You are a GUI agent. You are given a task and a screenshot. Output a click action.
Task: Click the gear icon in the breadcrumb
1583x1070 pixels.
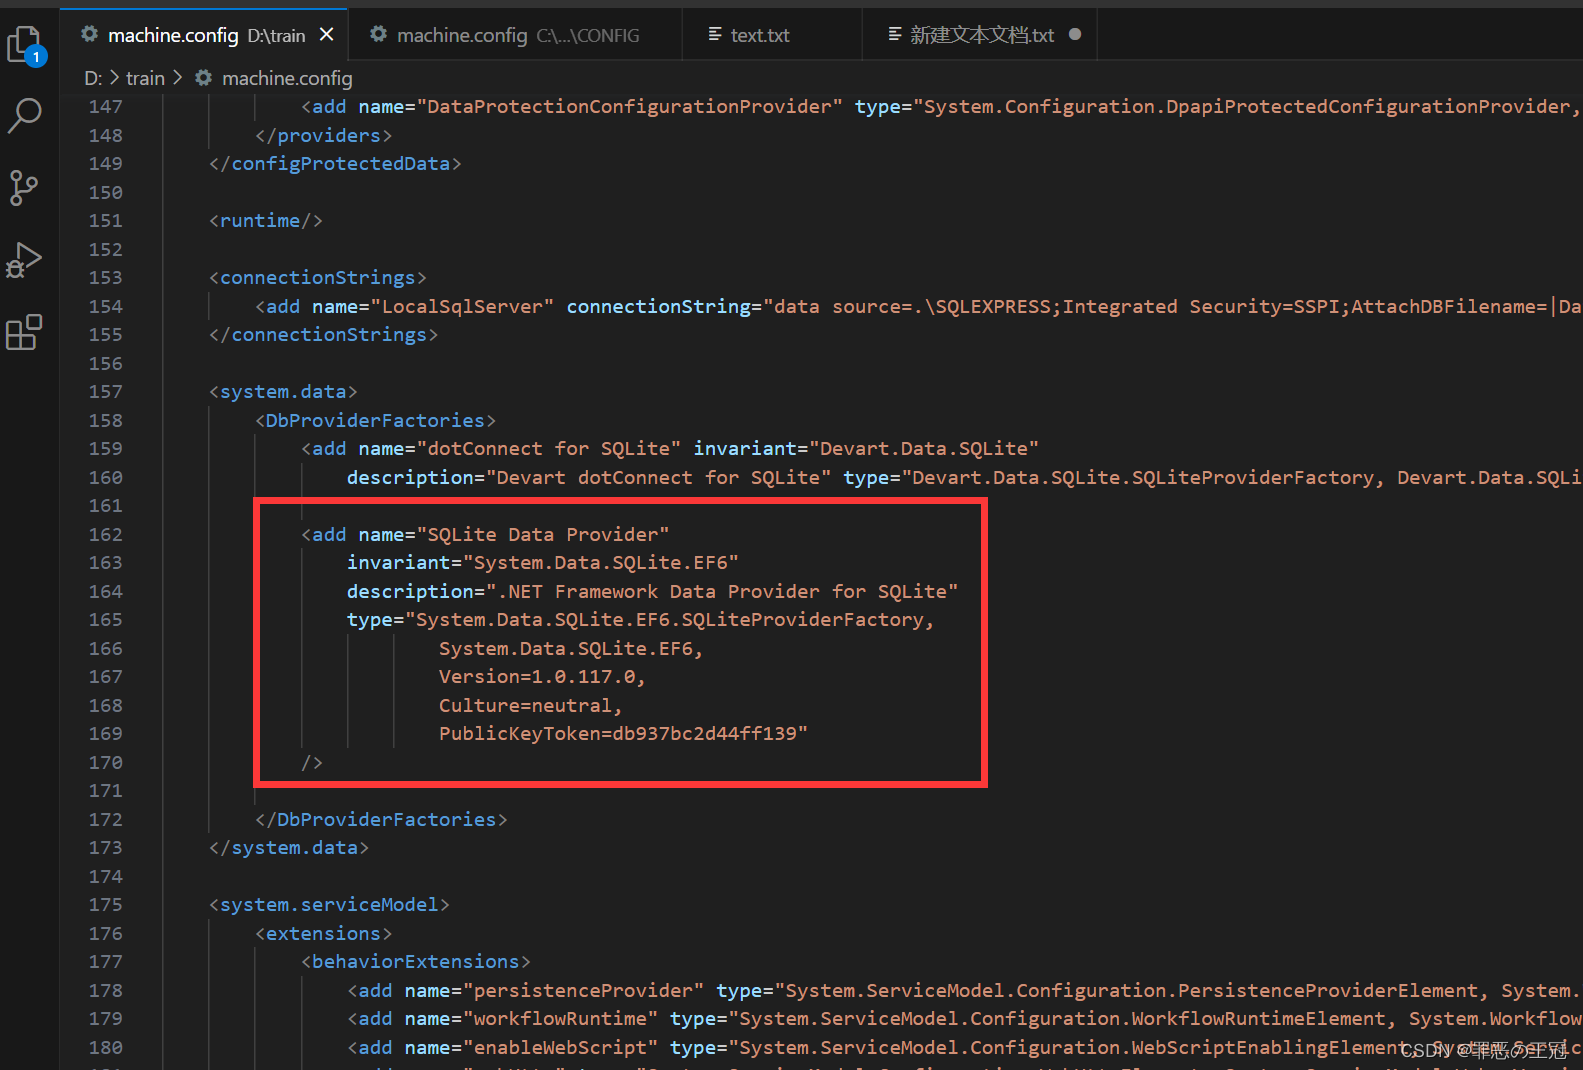(x=204, y=78)
